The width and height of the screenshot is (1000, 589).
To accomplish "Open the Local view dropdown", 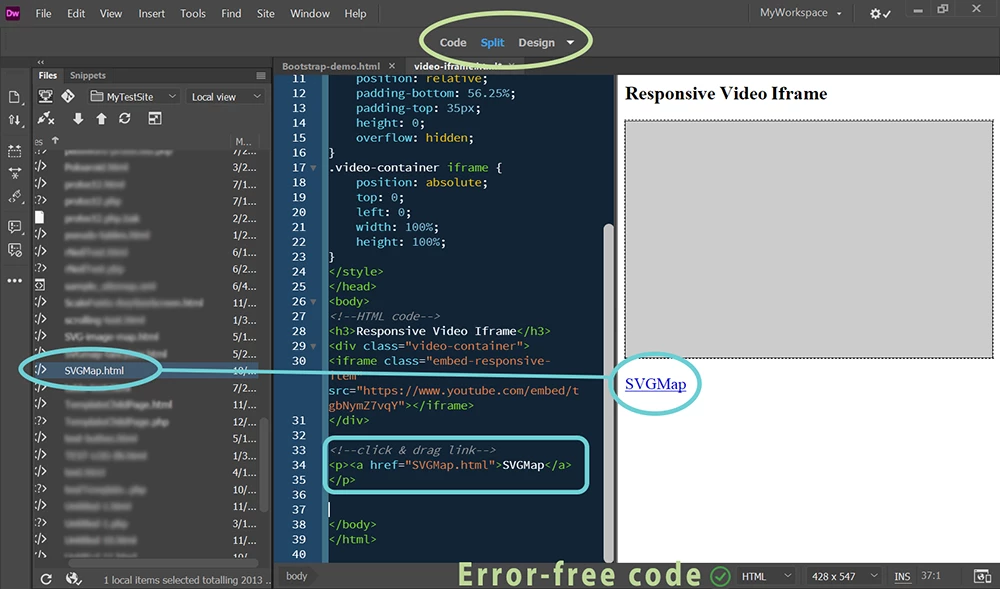I will (226, 96).
